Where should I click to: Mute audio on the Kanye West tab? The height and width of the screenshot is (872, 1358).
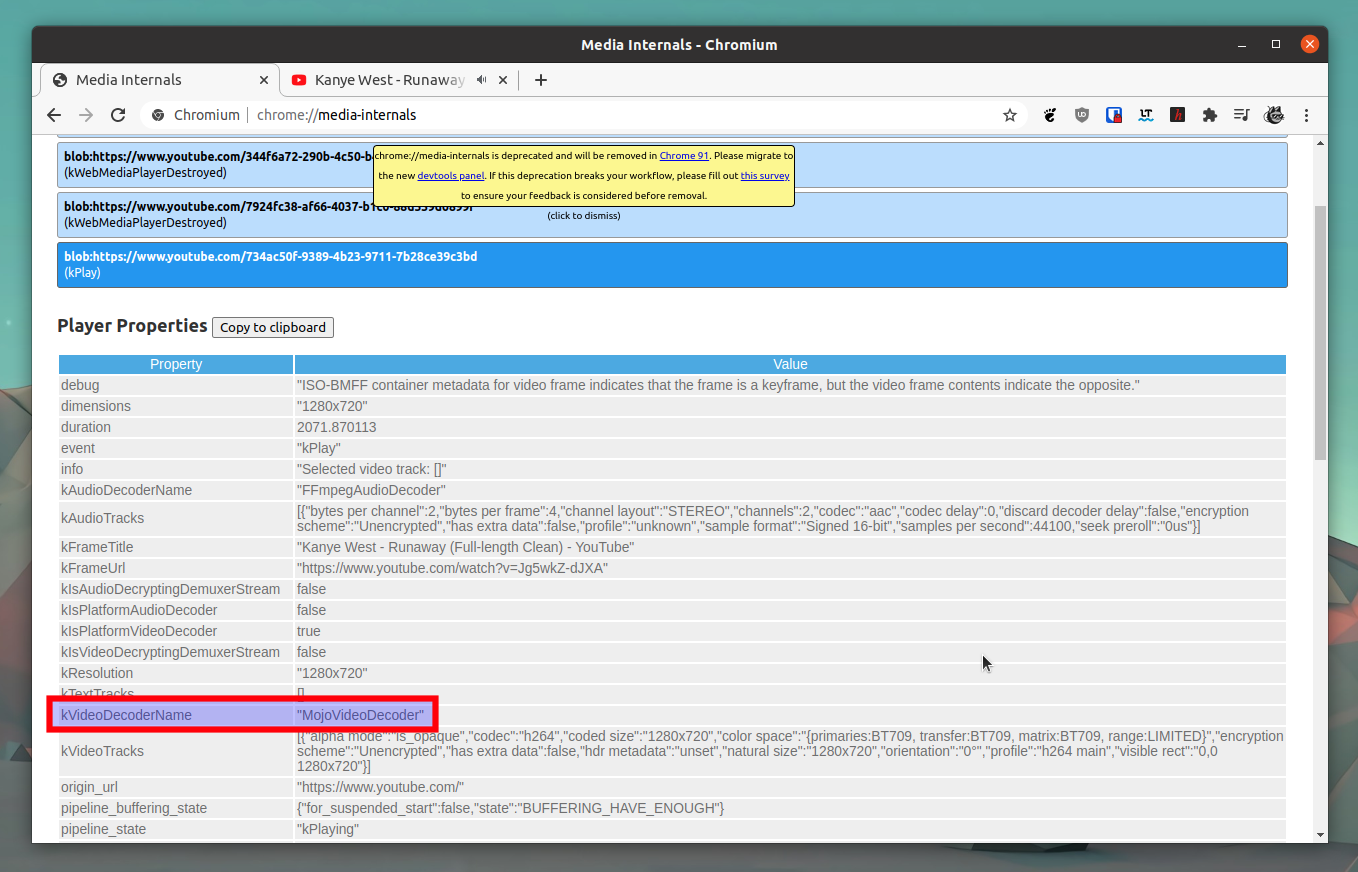pos(481,80)
